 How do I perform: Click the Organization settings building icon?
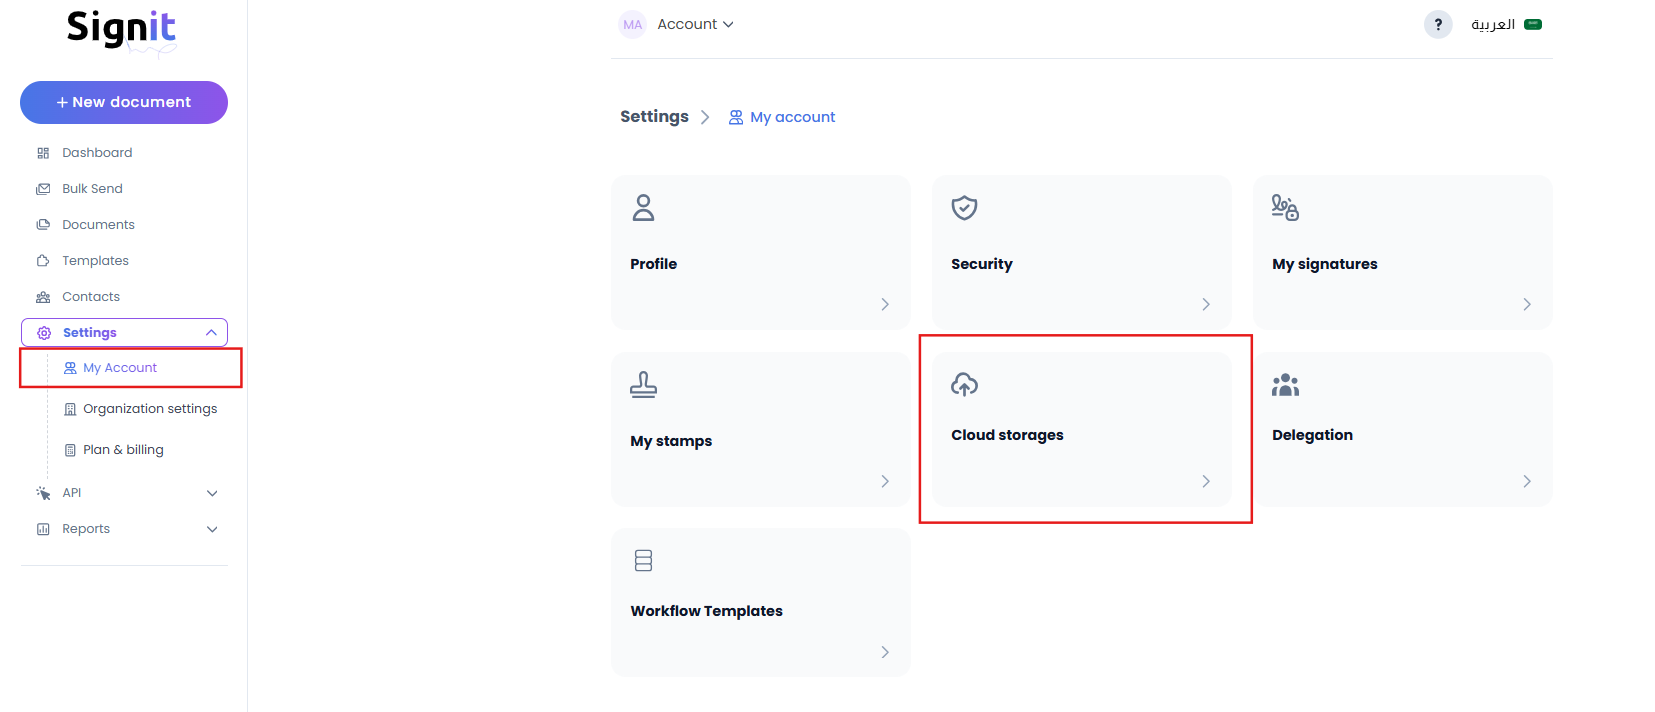[x=70, y=409]
